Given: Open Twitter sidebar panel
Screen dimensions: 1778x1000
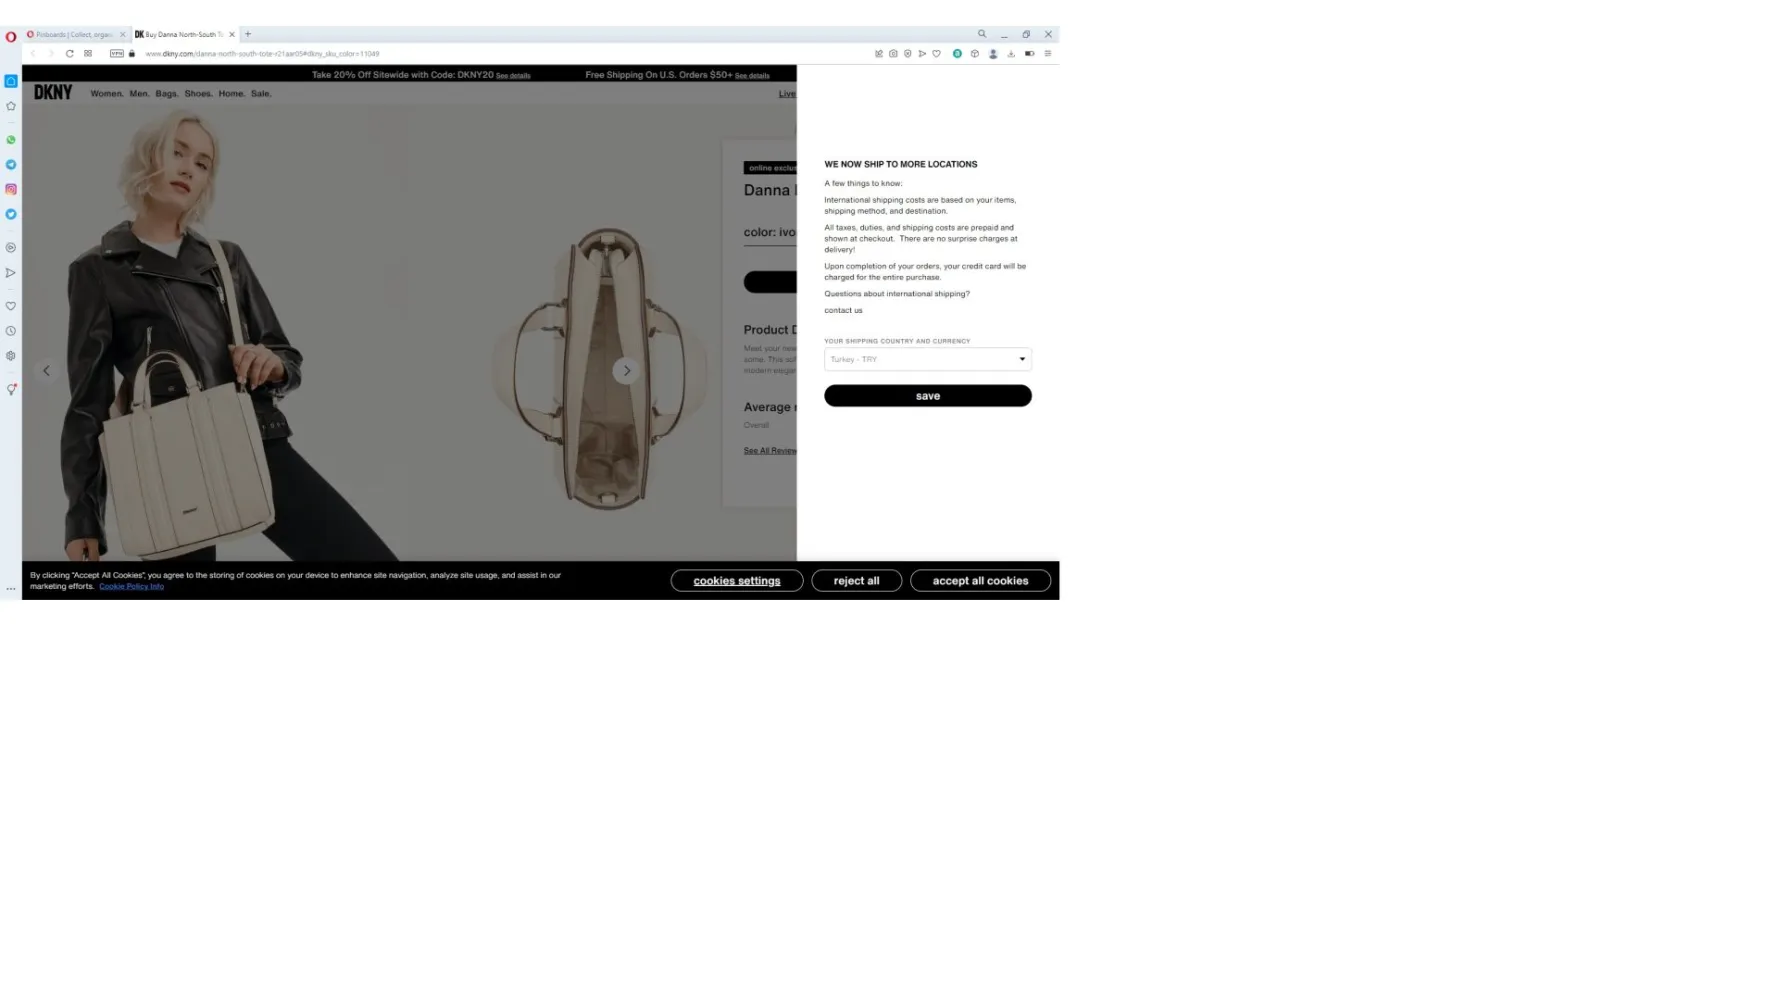Looking at the screenshot, I should (x=11, y=214).
